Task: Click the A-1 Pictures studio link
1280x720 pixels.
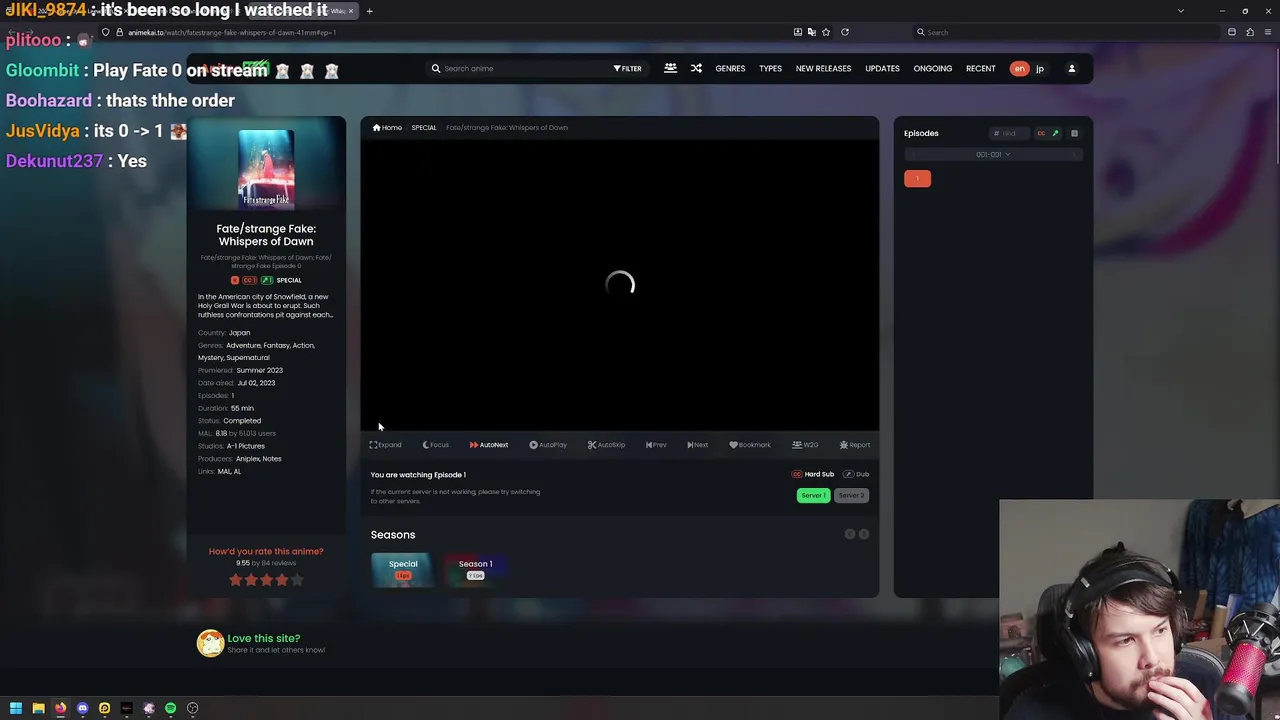Action: 245,446
